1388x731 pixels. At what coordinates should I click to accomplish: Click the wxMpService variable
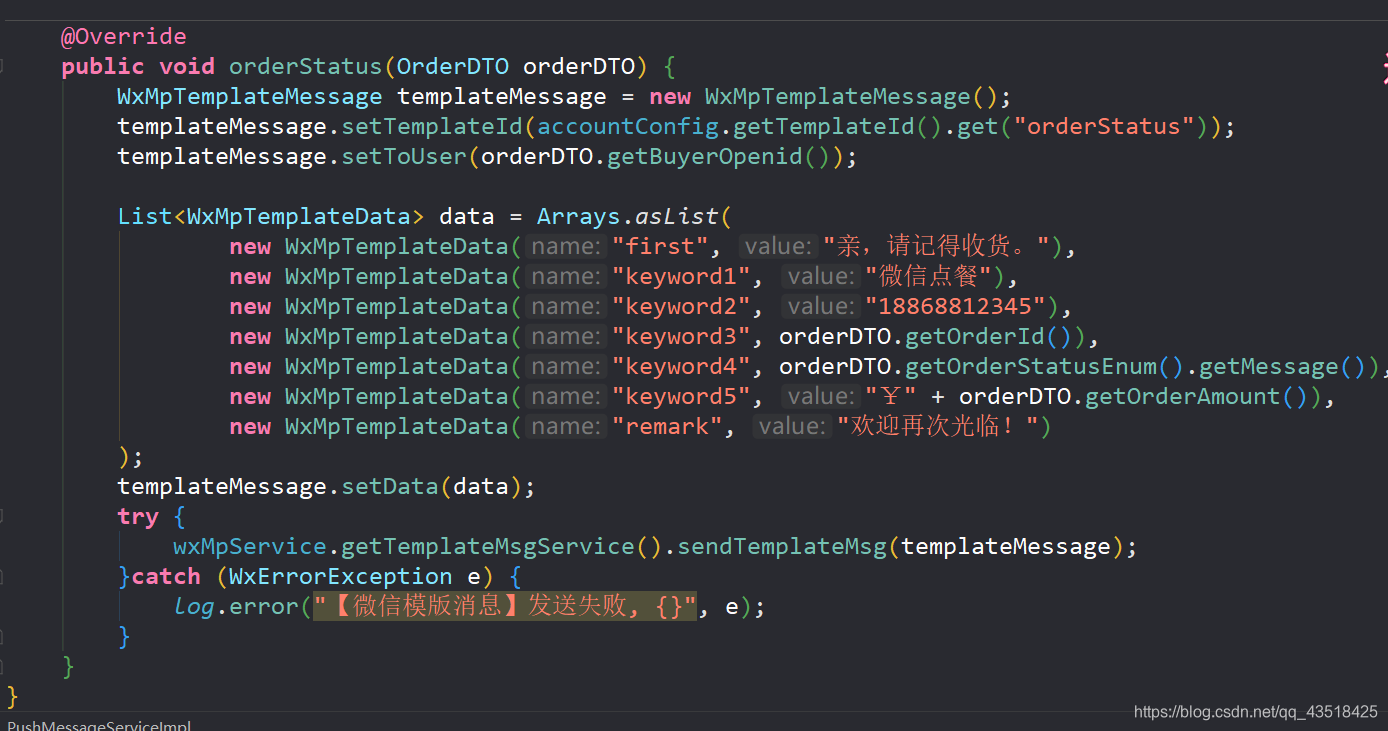click(250, 547)
